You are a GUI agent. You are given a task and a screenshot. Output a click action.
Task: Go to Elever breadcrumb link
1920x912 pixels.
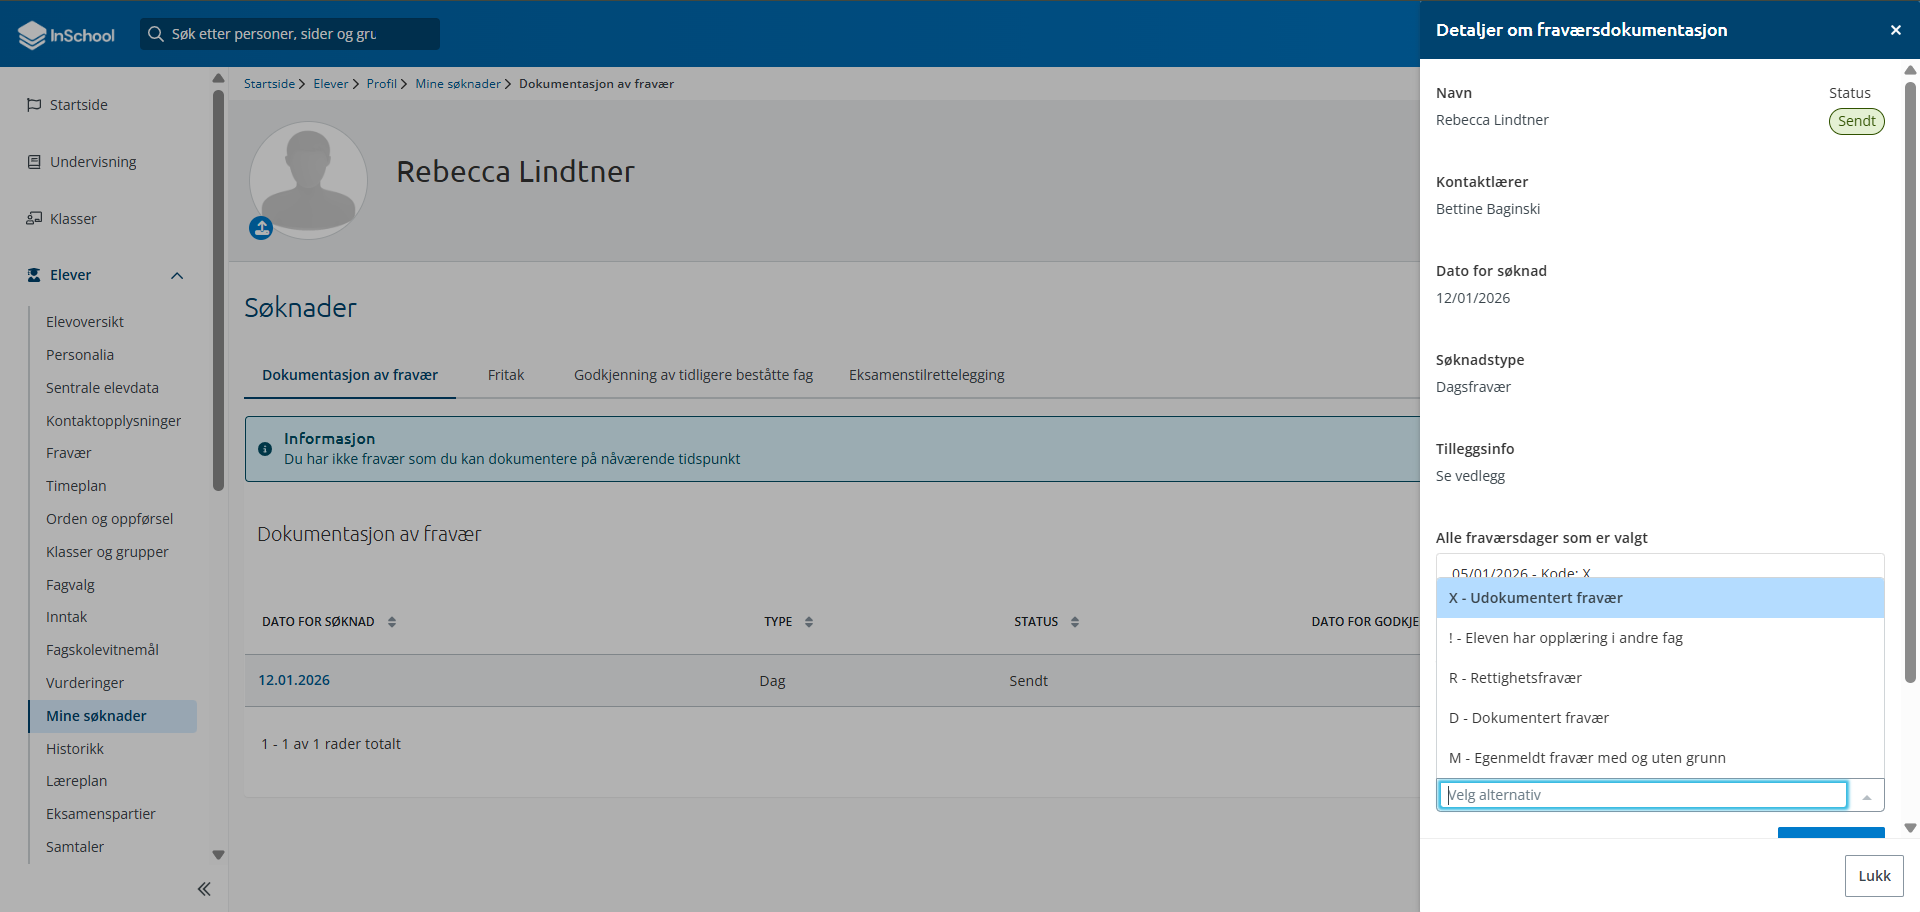tap(330, 84)
